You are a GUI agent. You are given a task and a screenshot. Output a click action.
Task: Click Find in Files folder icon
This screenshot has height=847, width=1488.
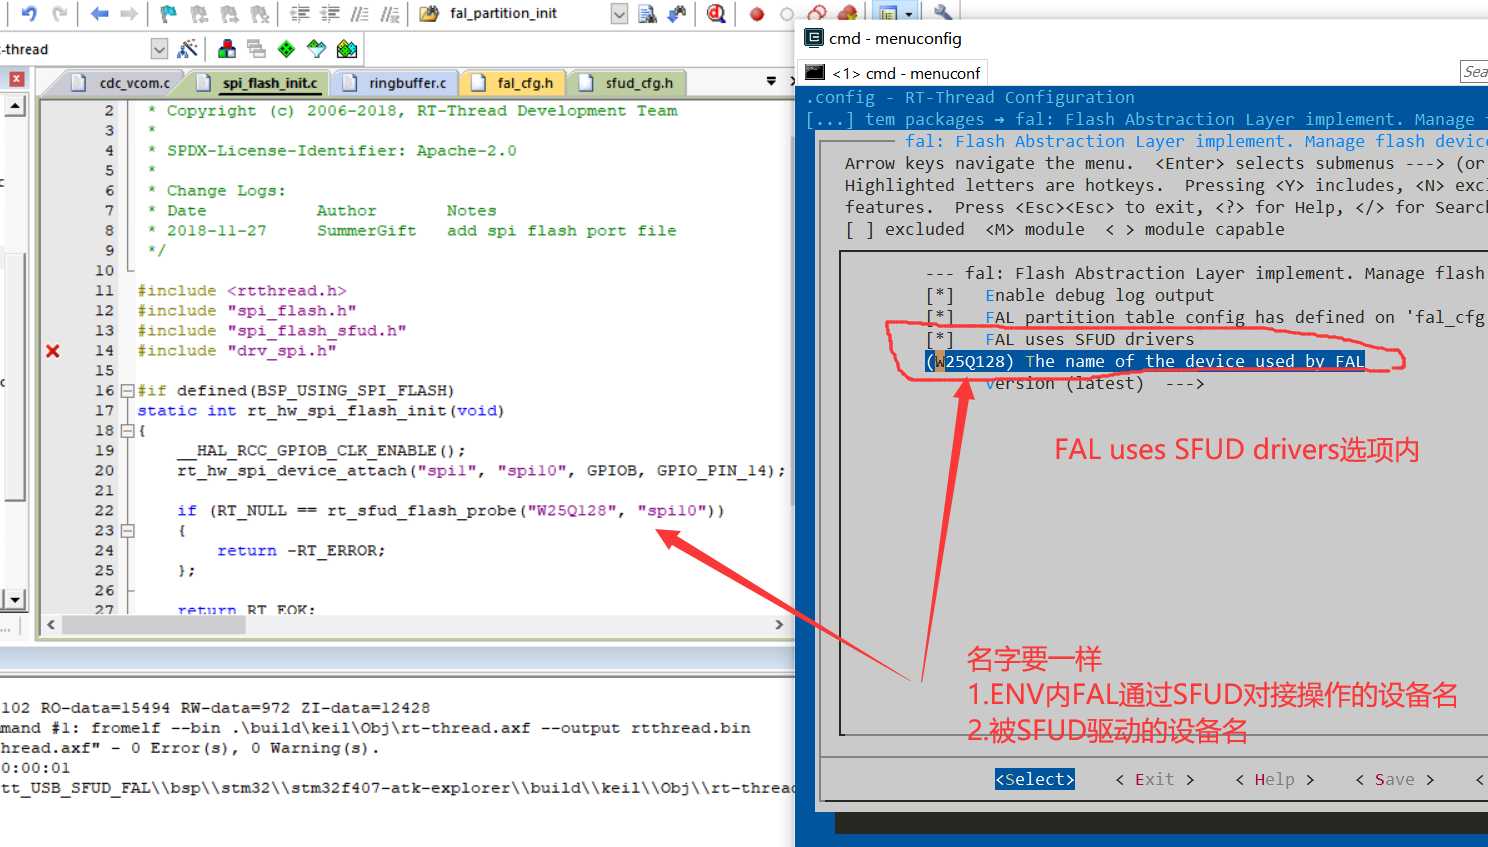click(429, 13)
